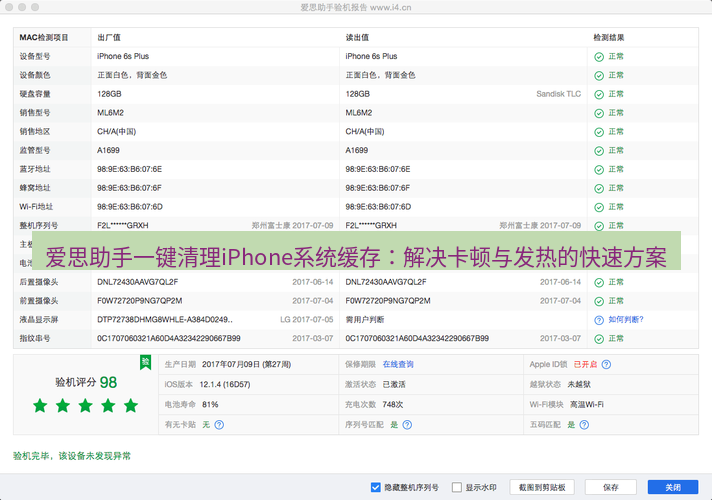
Task: Click the 关闭 button
Action: click(x=672, y=487)
